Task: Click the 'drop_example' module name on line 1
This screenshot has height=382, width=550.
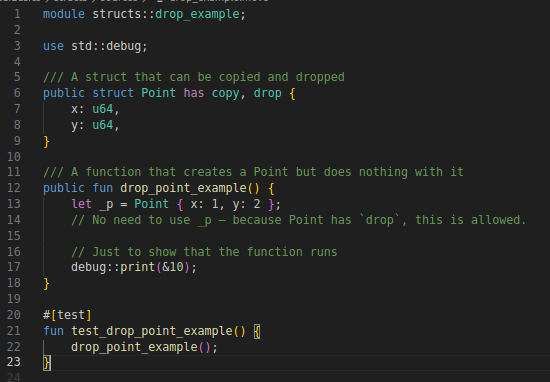Action: click(x=197, y=14)
